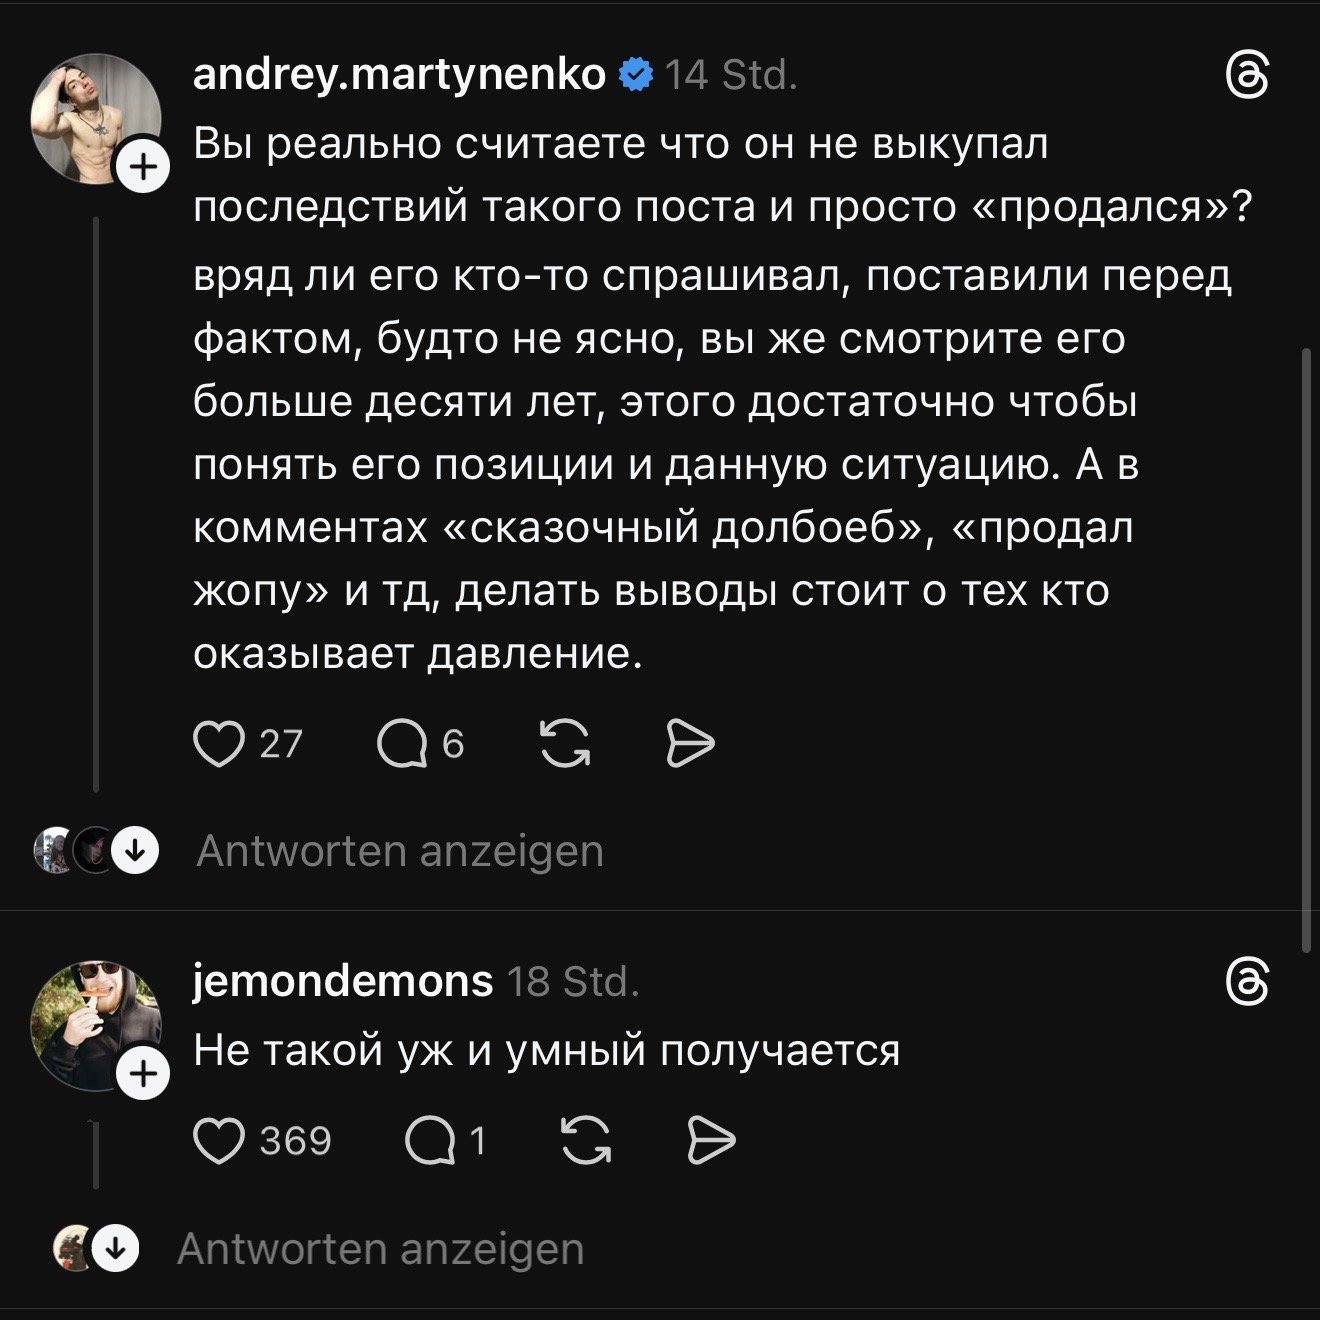Repost jemondemons' comment

587,1141
